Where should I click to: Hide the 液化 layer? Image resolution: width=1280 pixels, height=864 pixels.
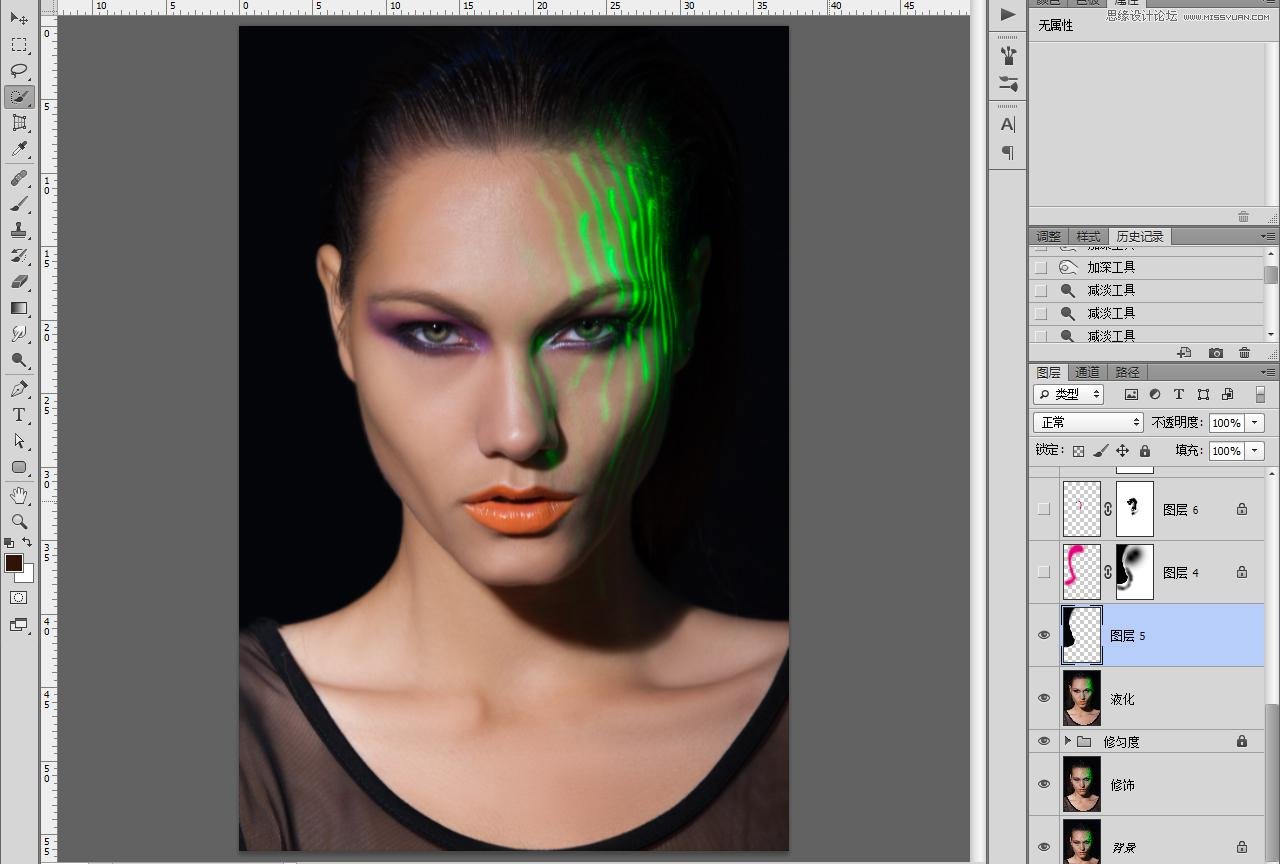point(1044,698)
